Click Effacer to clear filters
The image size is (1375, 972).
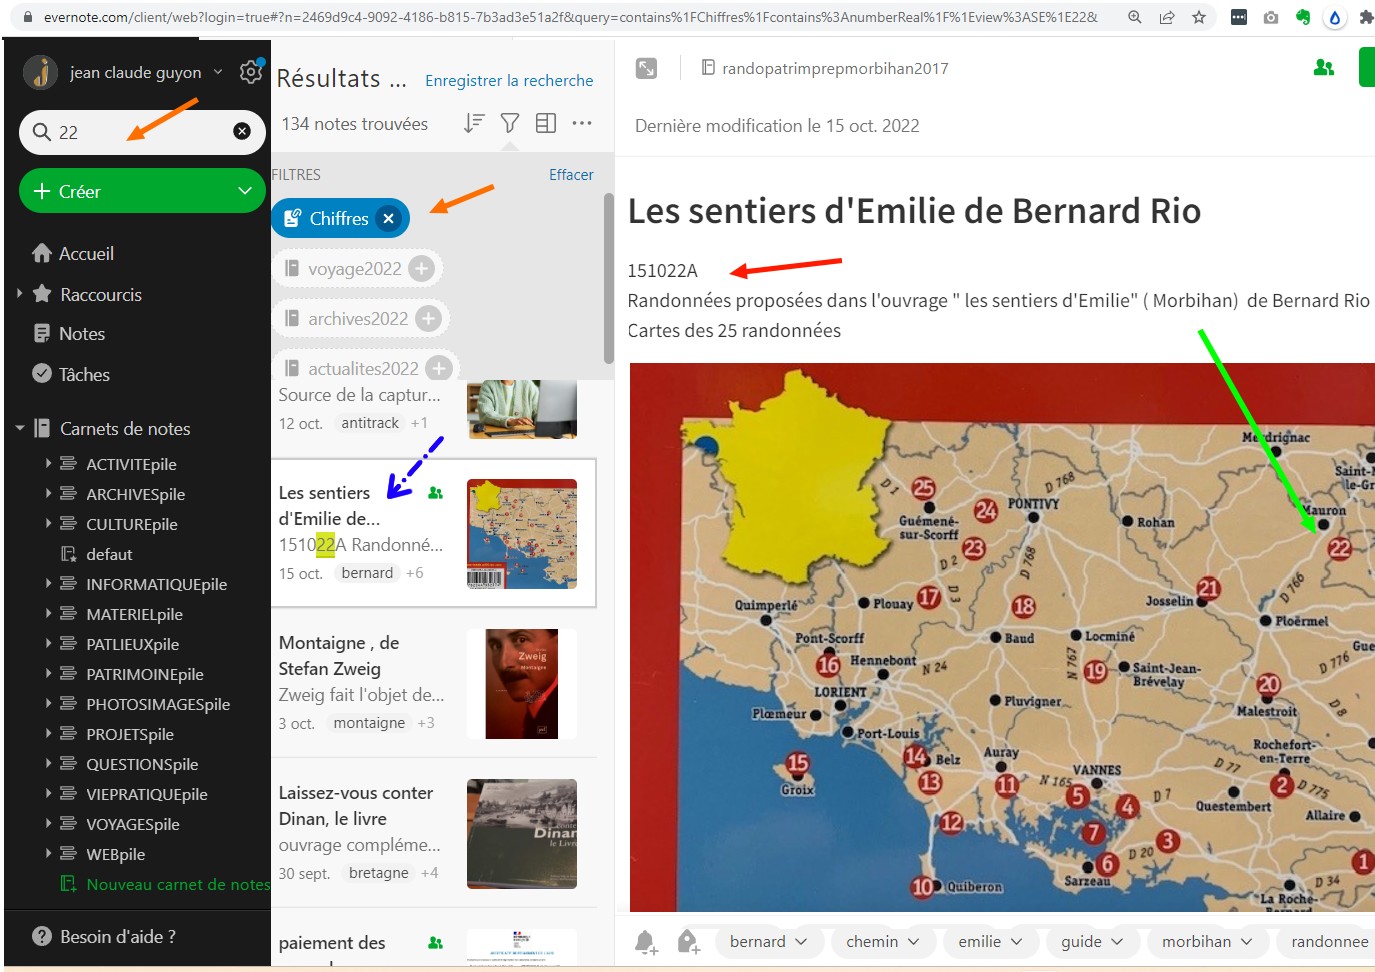(x=571, y=174)
